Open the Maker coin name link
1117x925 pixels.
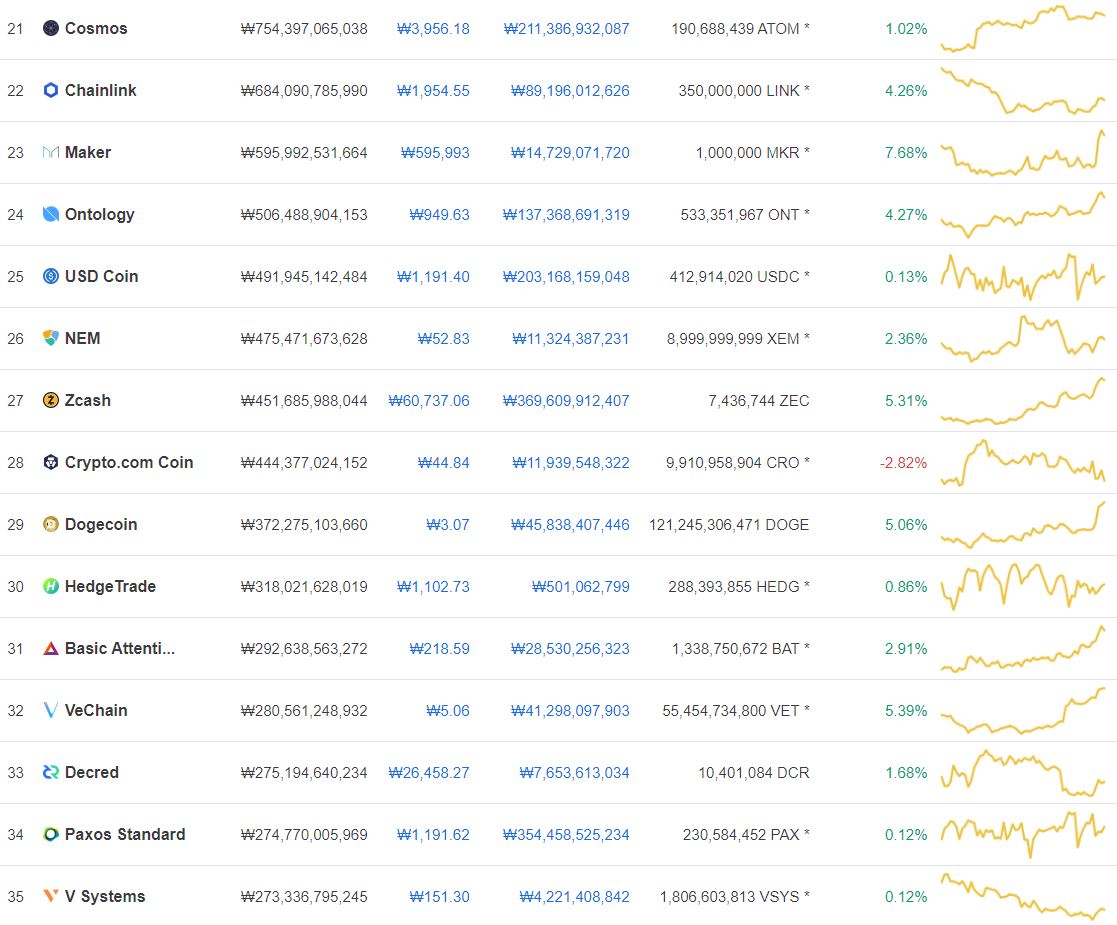(x=88, y=153)
